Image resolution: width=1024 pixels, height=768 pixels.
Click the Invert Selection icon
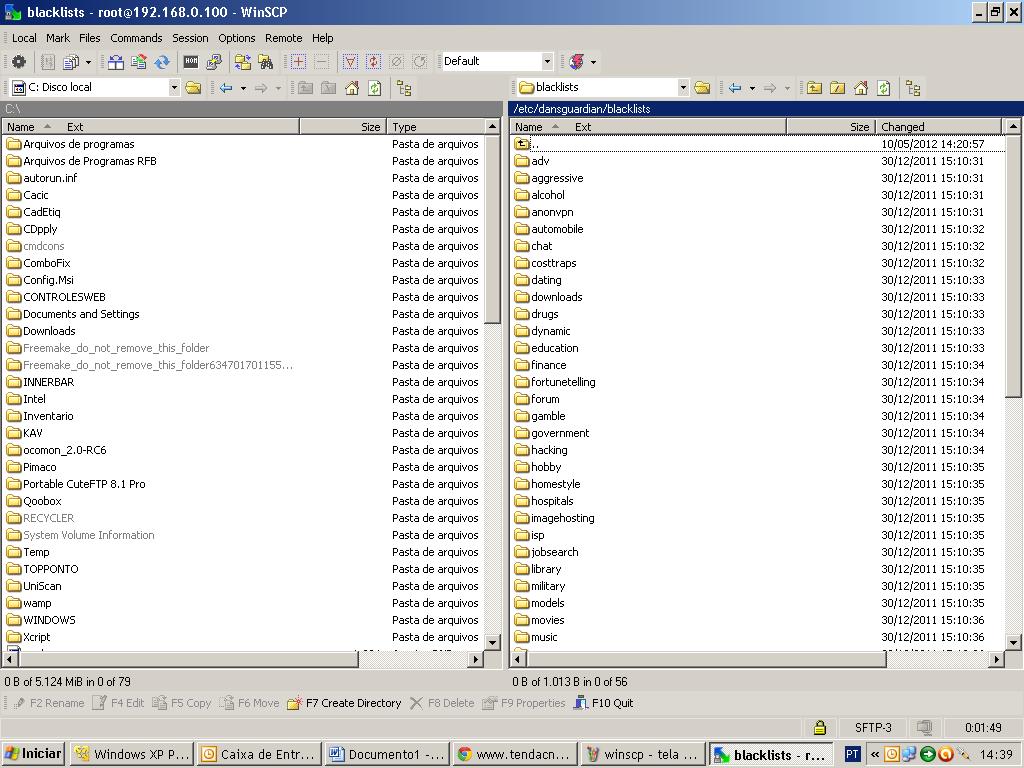(x=374, y=62)
